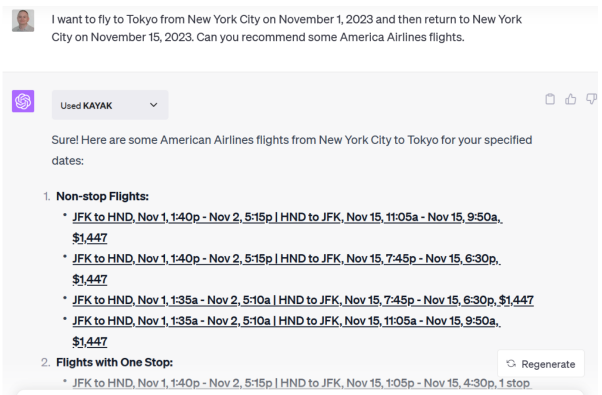
Task: Click the copy to clipboard icon
Action: (550, 99)
